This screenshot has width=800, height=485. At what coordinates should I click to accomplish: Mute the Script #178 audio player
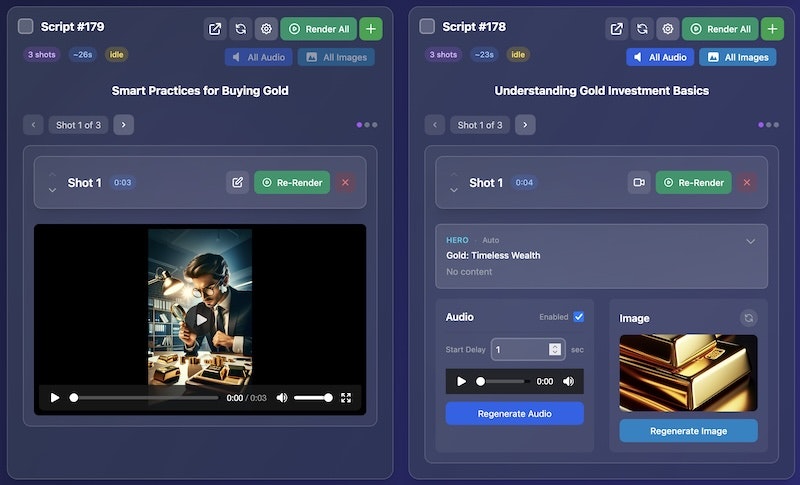(568, 381)
